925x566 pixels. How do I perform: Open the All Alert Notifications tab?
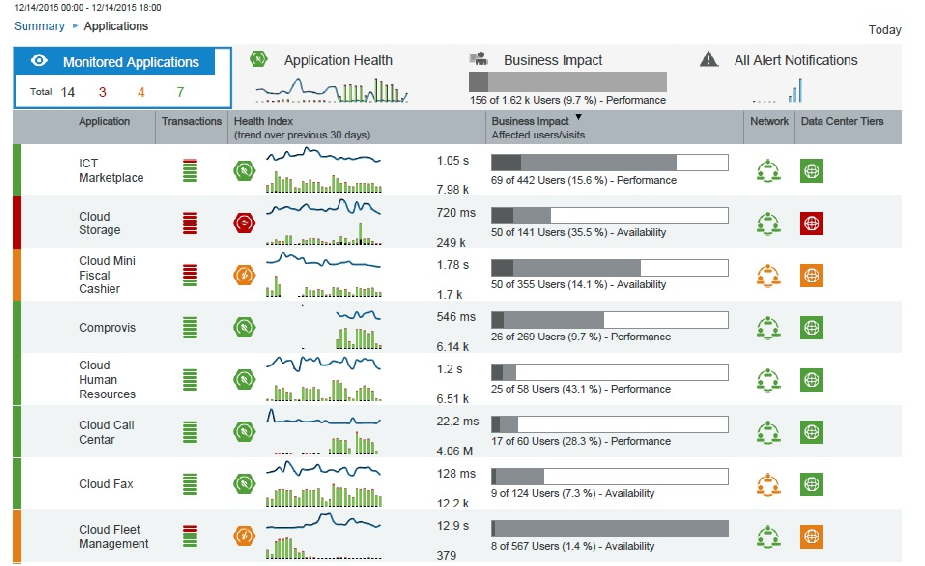pos(795,60)
